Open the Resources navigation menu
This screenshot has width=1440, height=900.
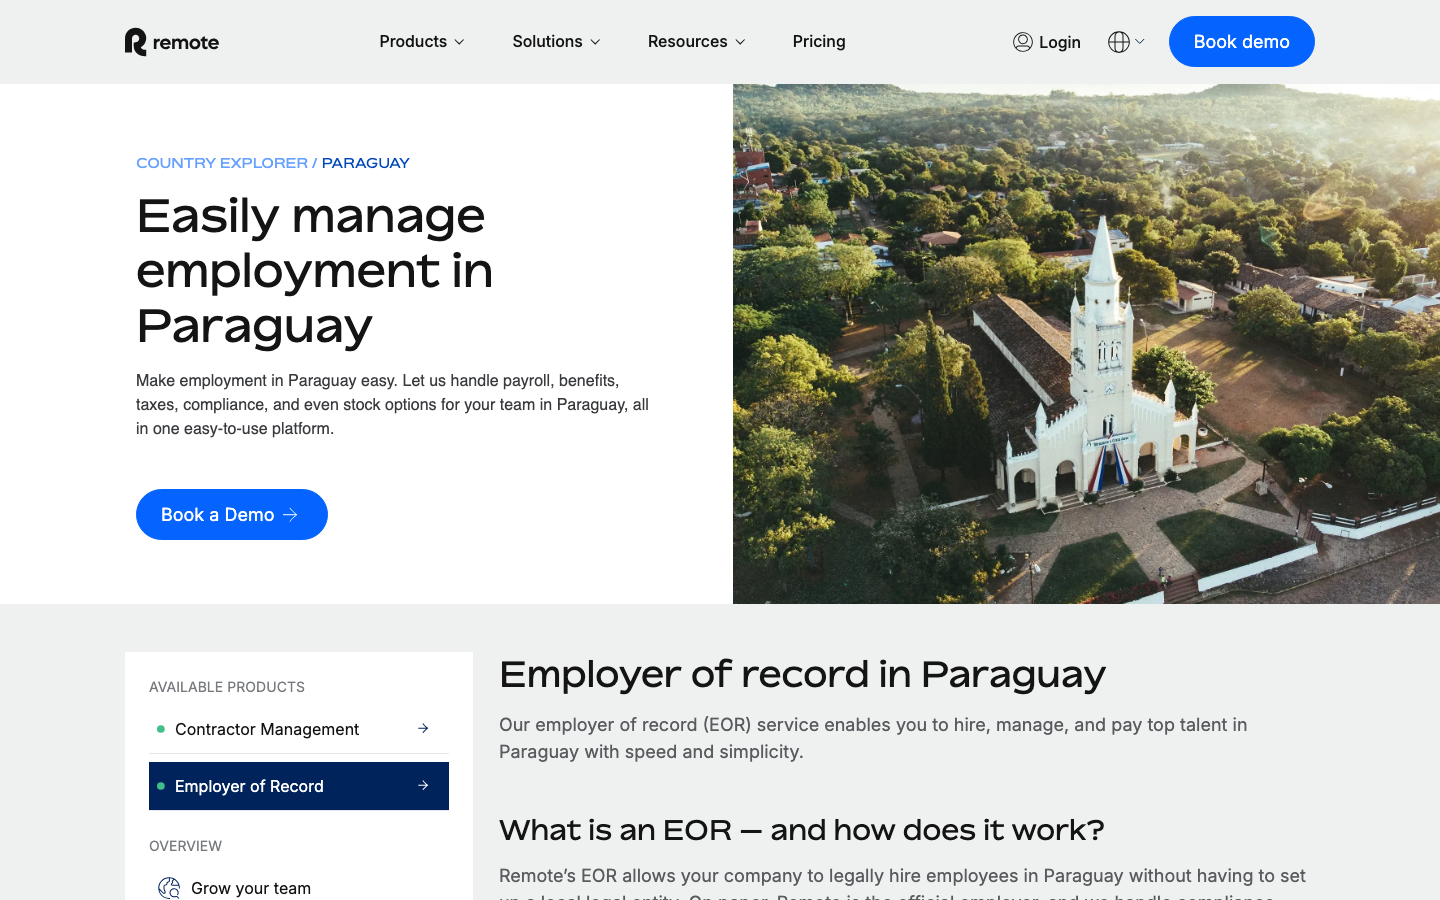(696, 42)
